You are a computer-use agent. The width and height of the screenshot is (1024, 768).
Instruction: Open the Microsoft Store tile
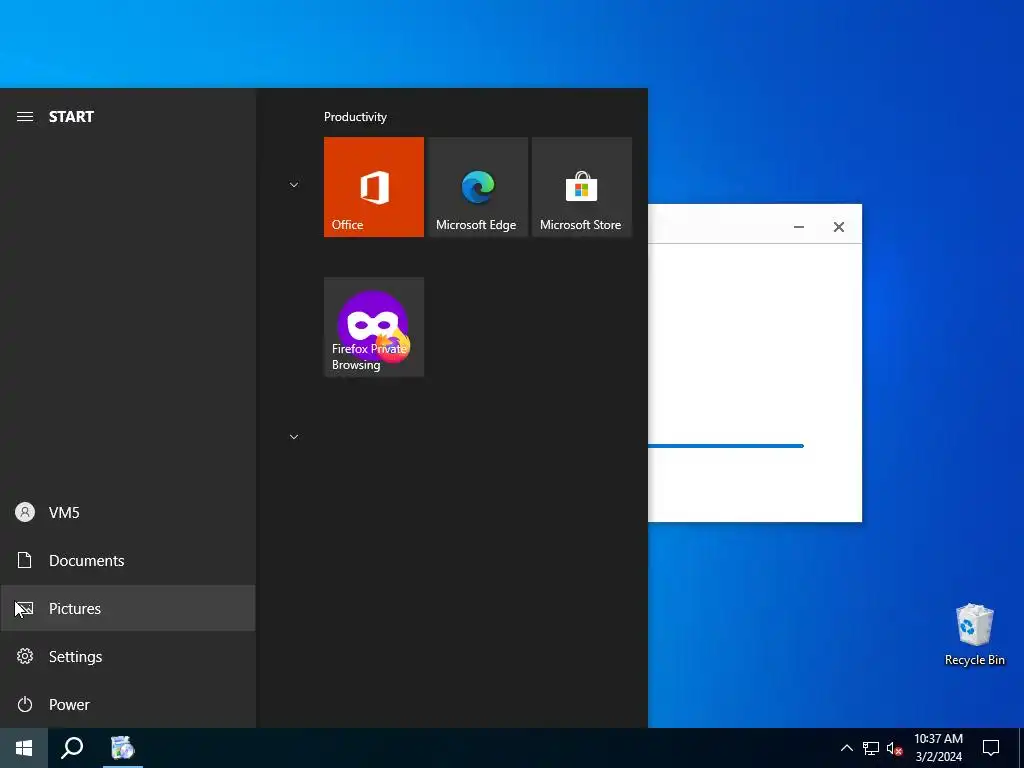(x=582, y=187)
